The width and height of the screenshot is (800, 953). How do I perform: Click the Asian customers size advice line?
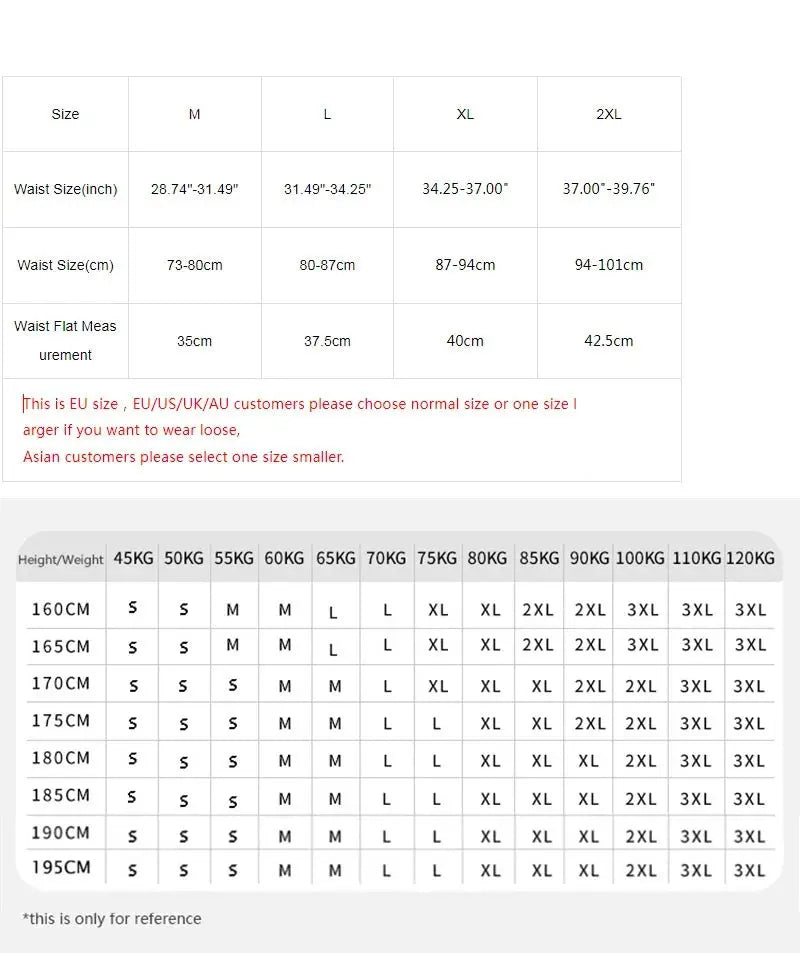pos(183,457)
